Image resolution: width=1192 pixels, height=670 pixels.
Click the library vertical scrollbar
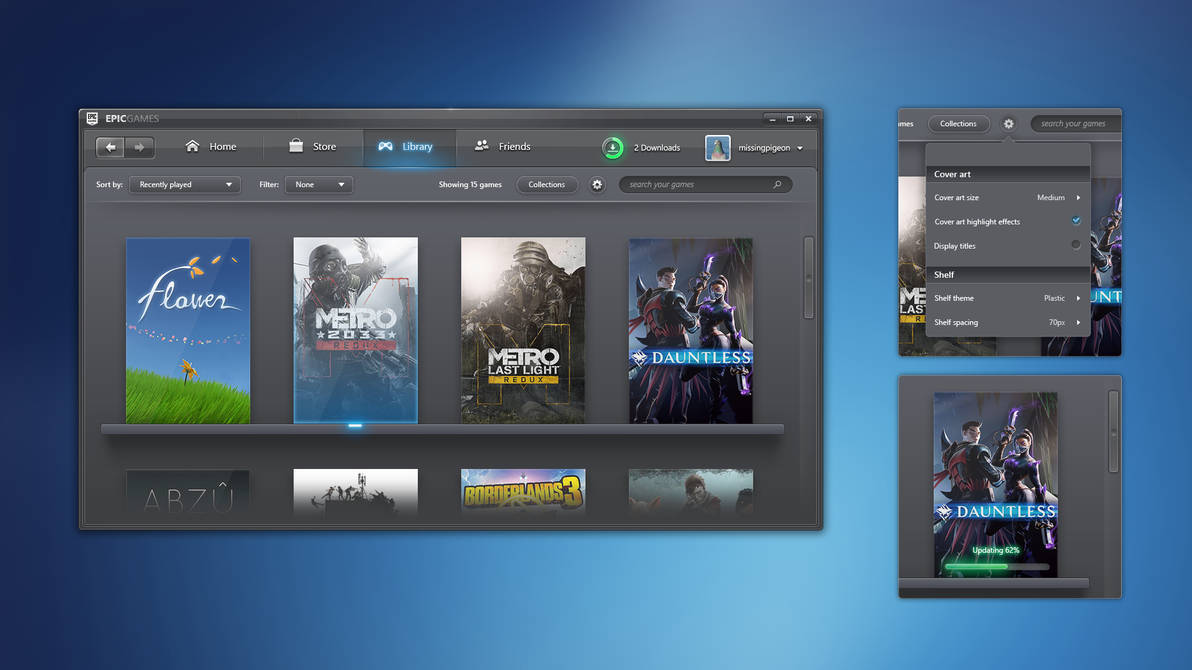click(x=809, y=278)
